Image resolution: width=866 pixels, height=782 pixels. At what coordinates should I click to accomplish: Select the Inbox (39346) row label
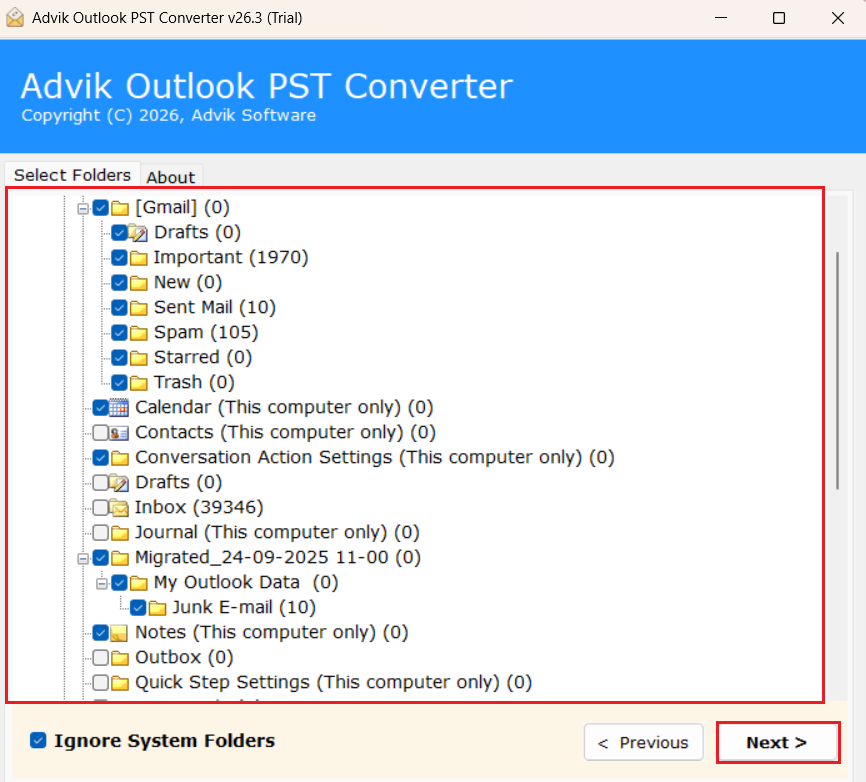click(199, 508)
